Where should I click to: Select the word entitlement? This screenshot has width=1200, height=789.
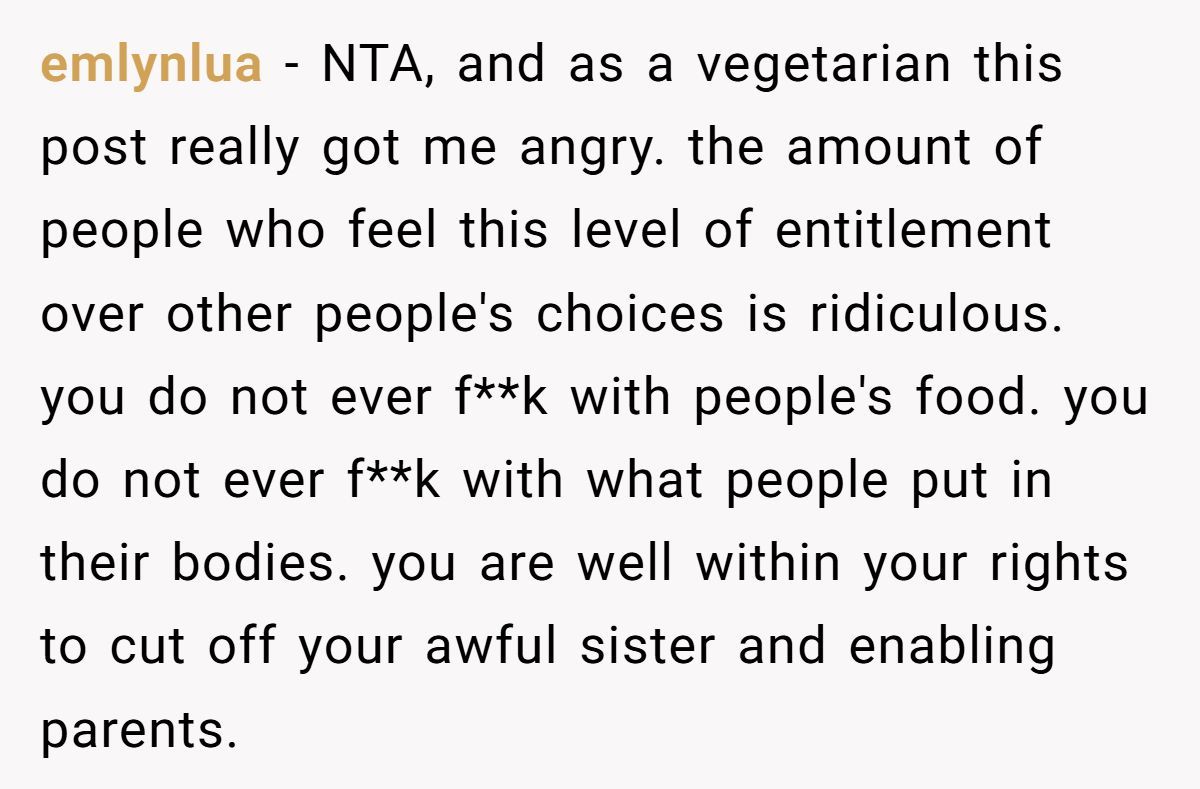click(913, 231)
